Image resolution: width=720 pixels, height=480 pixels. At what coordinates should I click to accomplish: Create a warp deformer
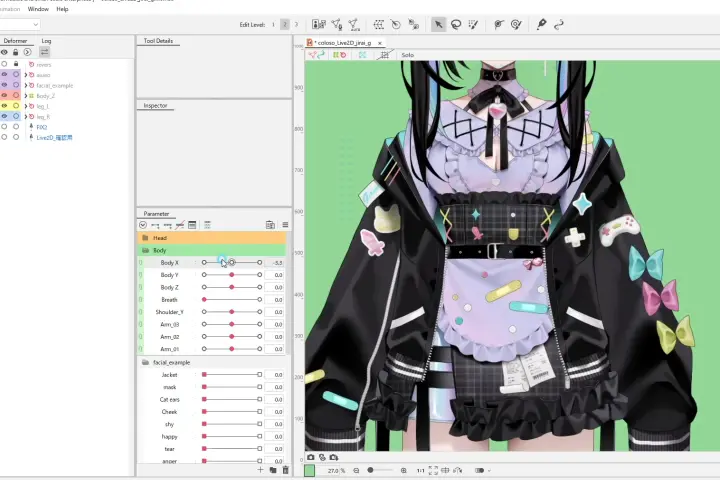coord(378,24)
